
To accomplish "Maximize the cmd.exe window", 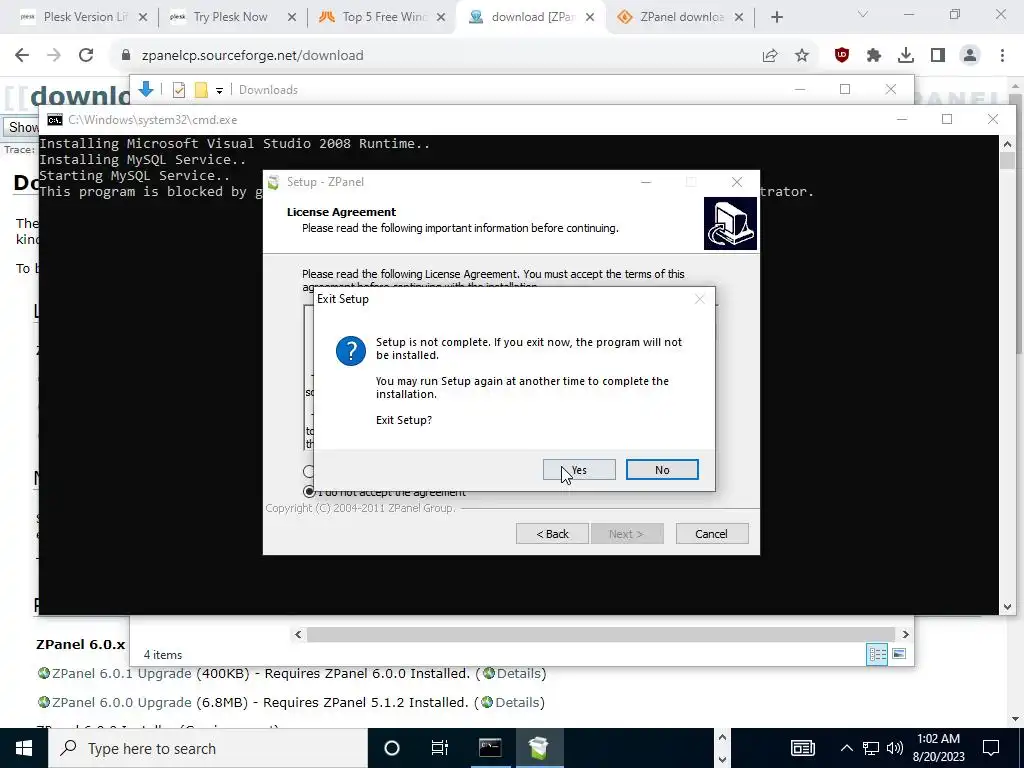I will coord(947,119).
